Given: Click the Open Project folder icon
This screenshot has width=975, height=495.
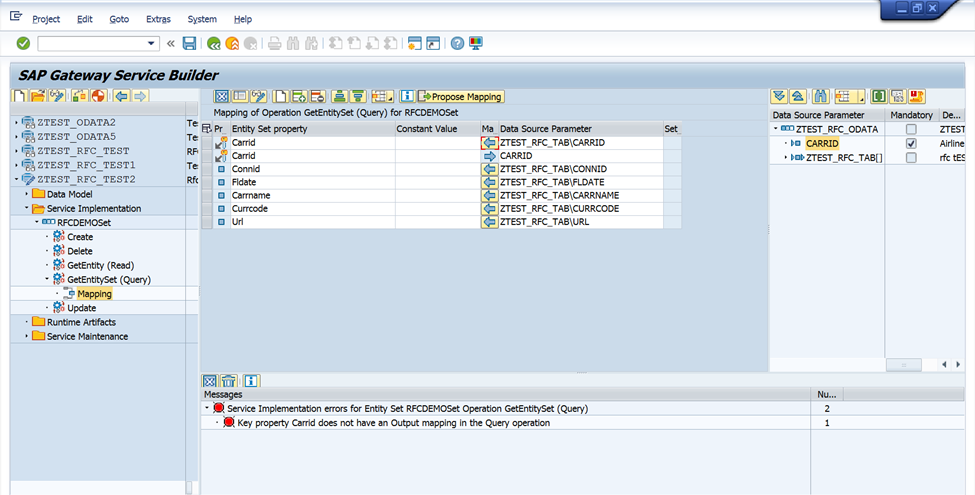Looking at the screenshot, I should 38,96.
